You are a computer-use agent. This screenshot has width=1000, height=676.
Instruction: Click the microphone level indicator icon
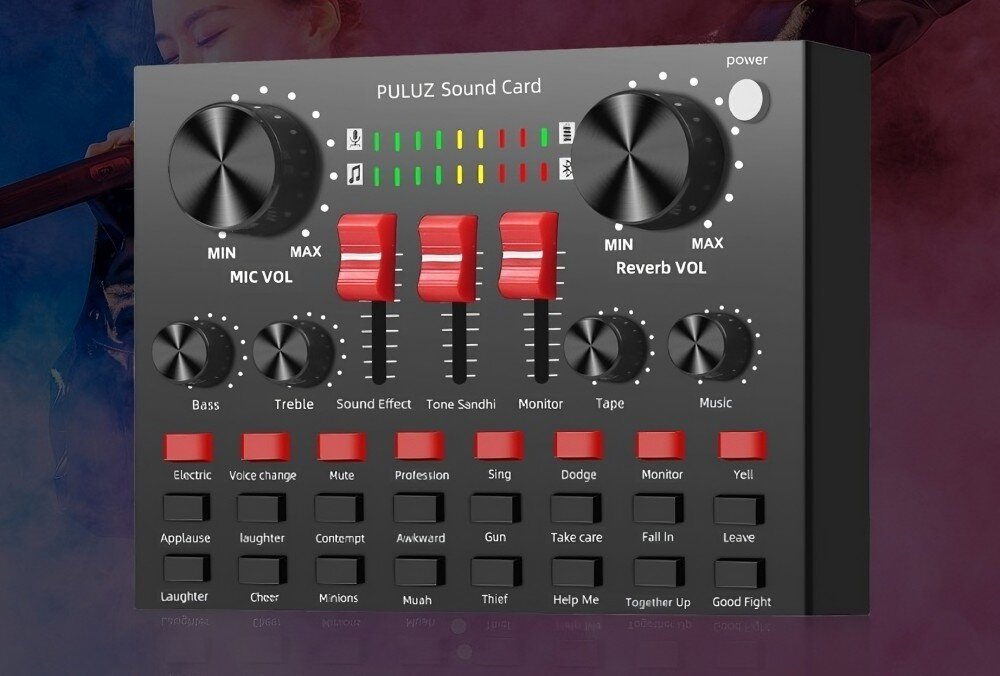click(355, 139)
